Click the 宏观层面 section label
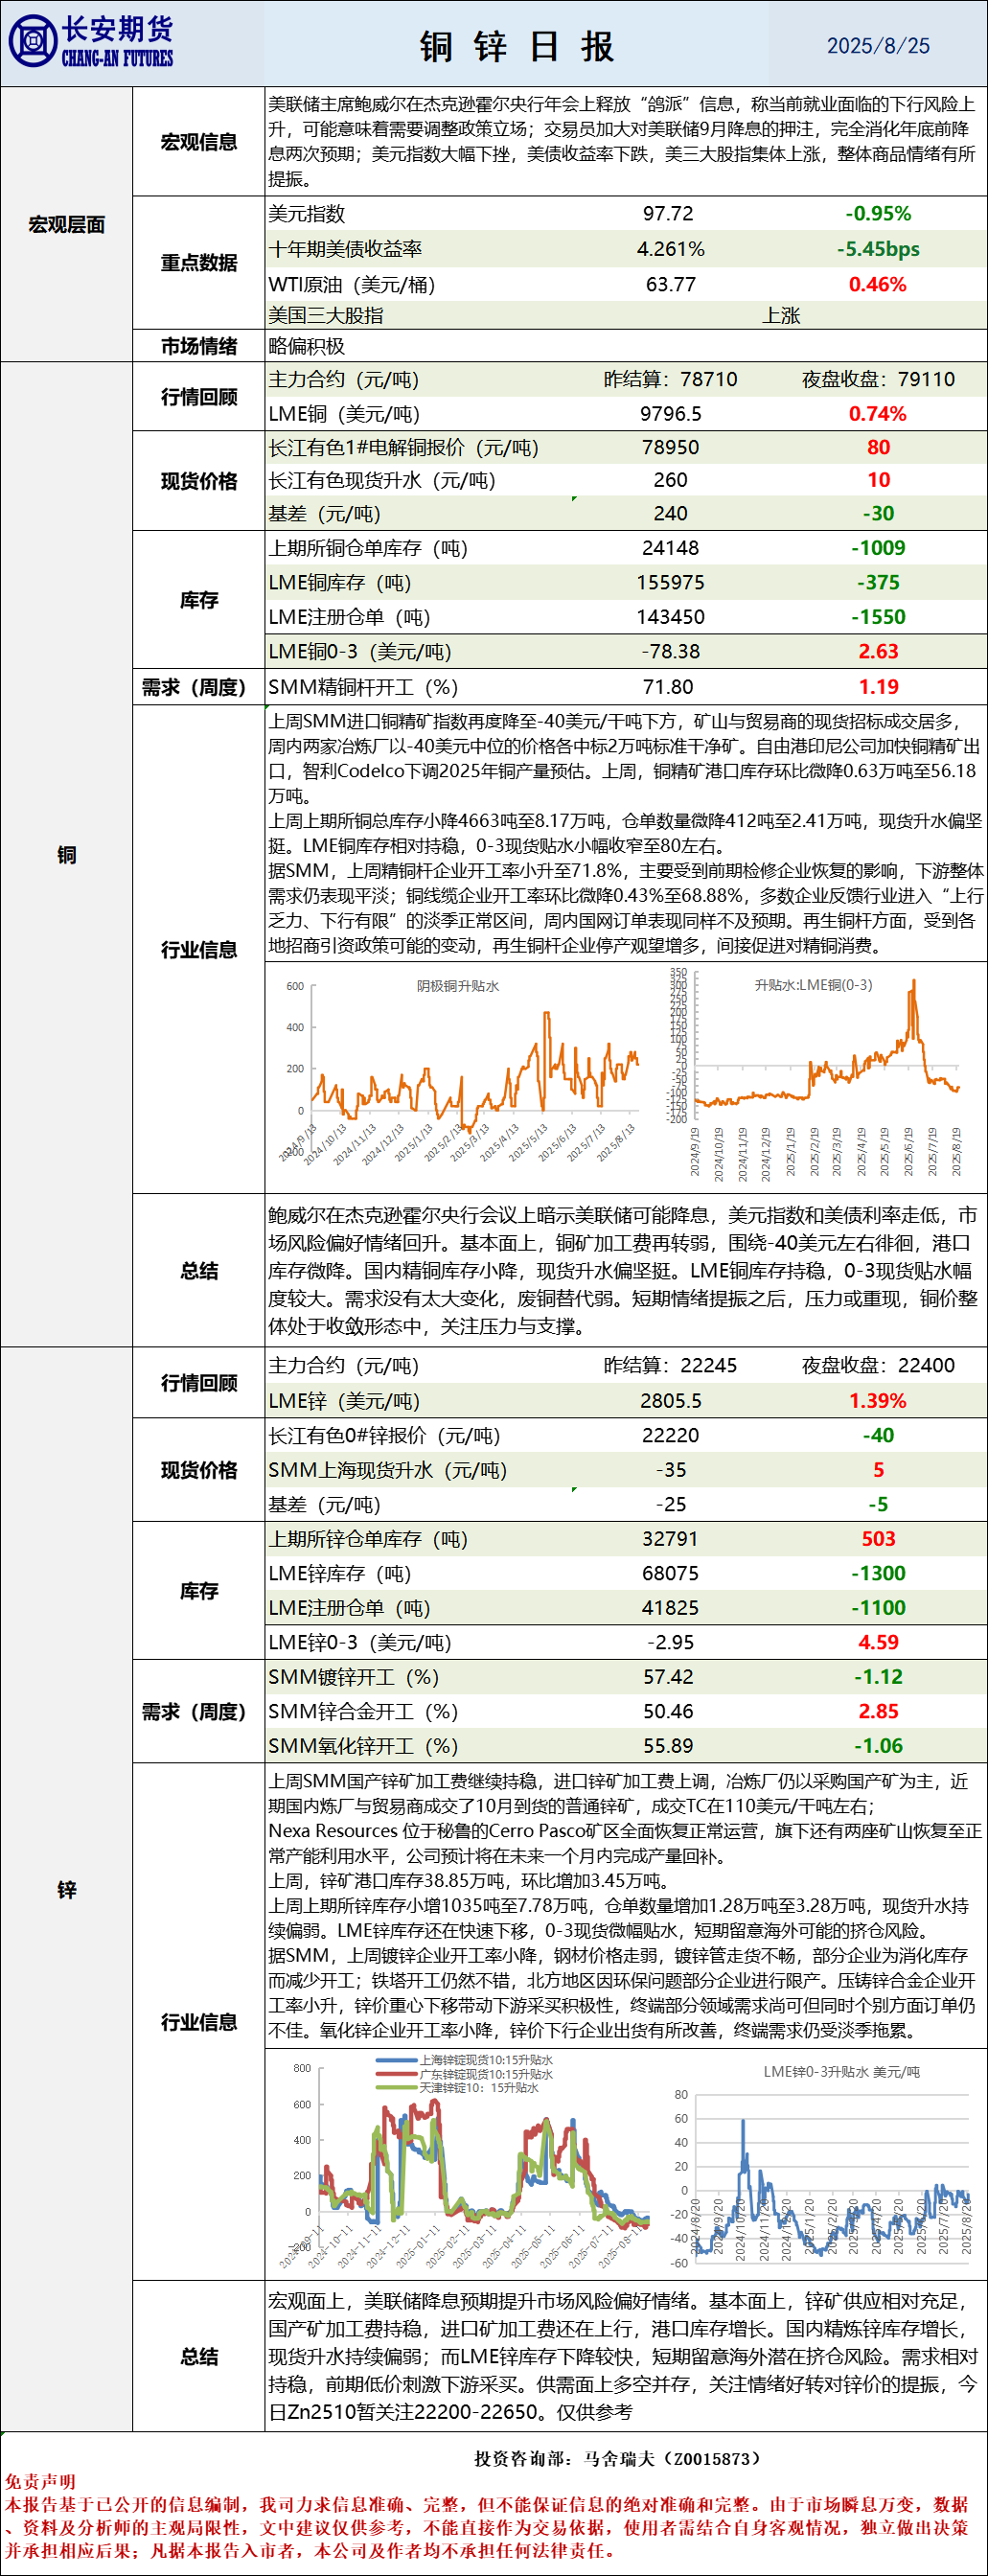The width and height of the screenshot is (988, 2576). click(x=66, y=224)
